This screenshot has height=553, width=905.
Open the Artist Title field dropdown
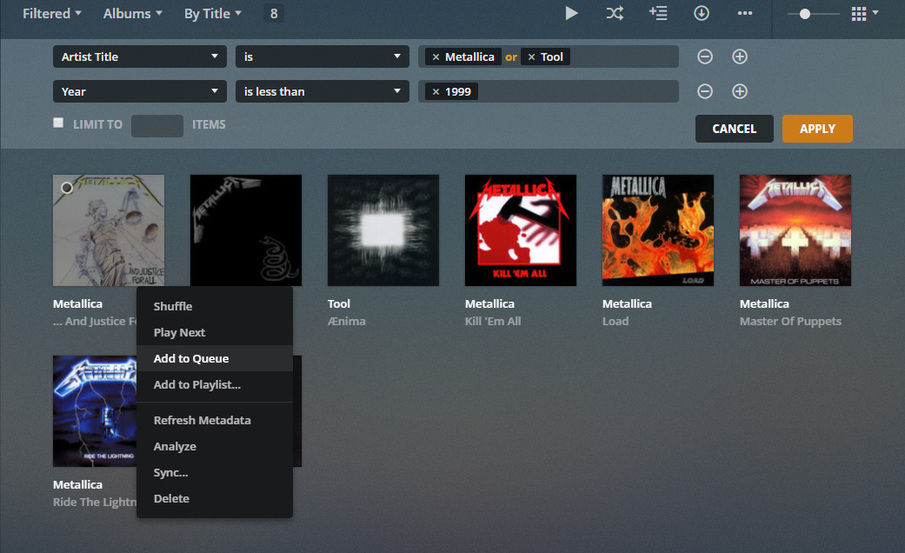(x=140, y=57)
